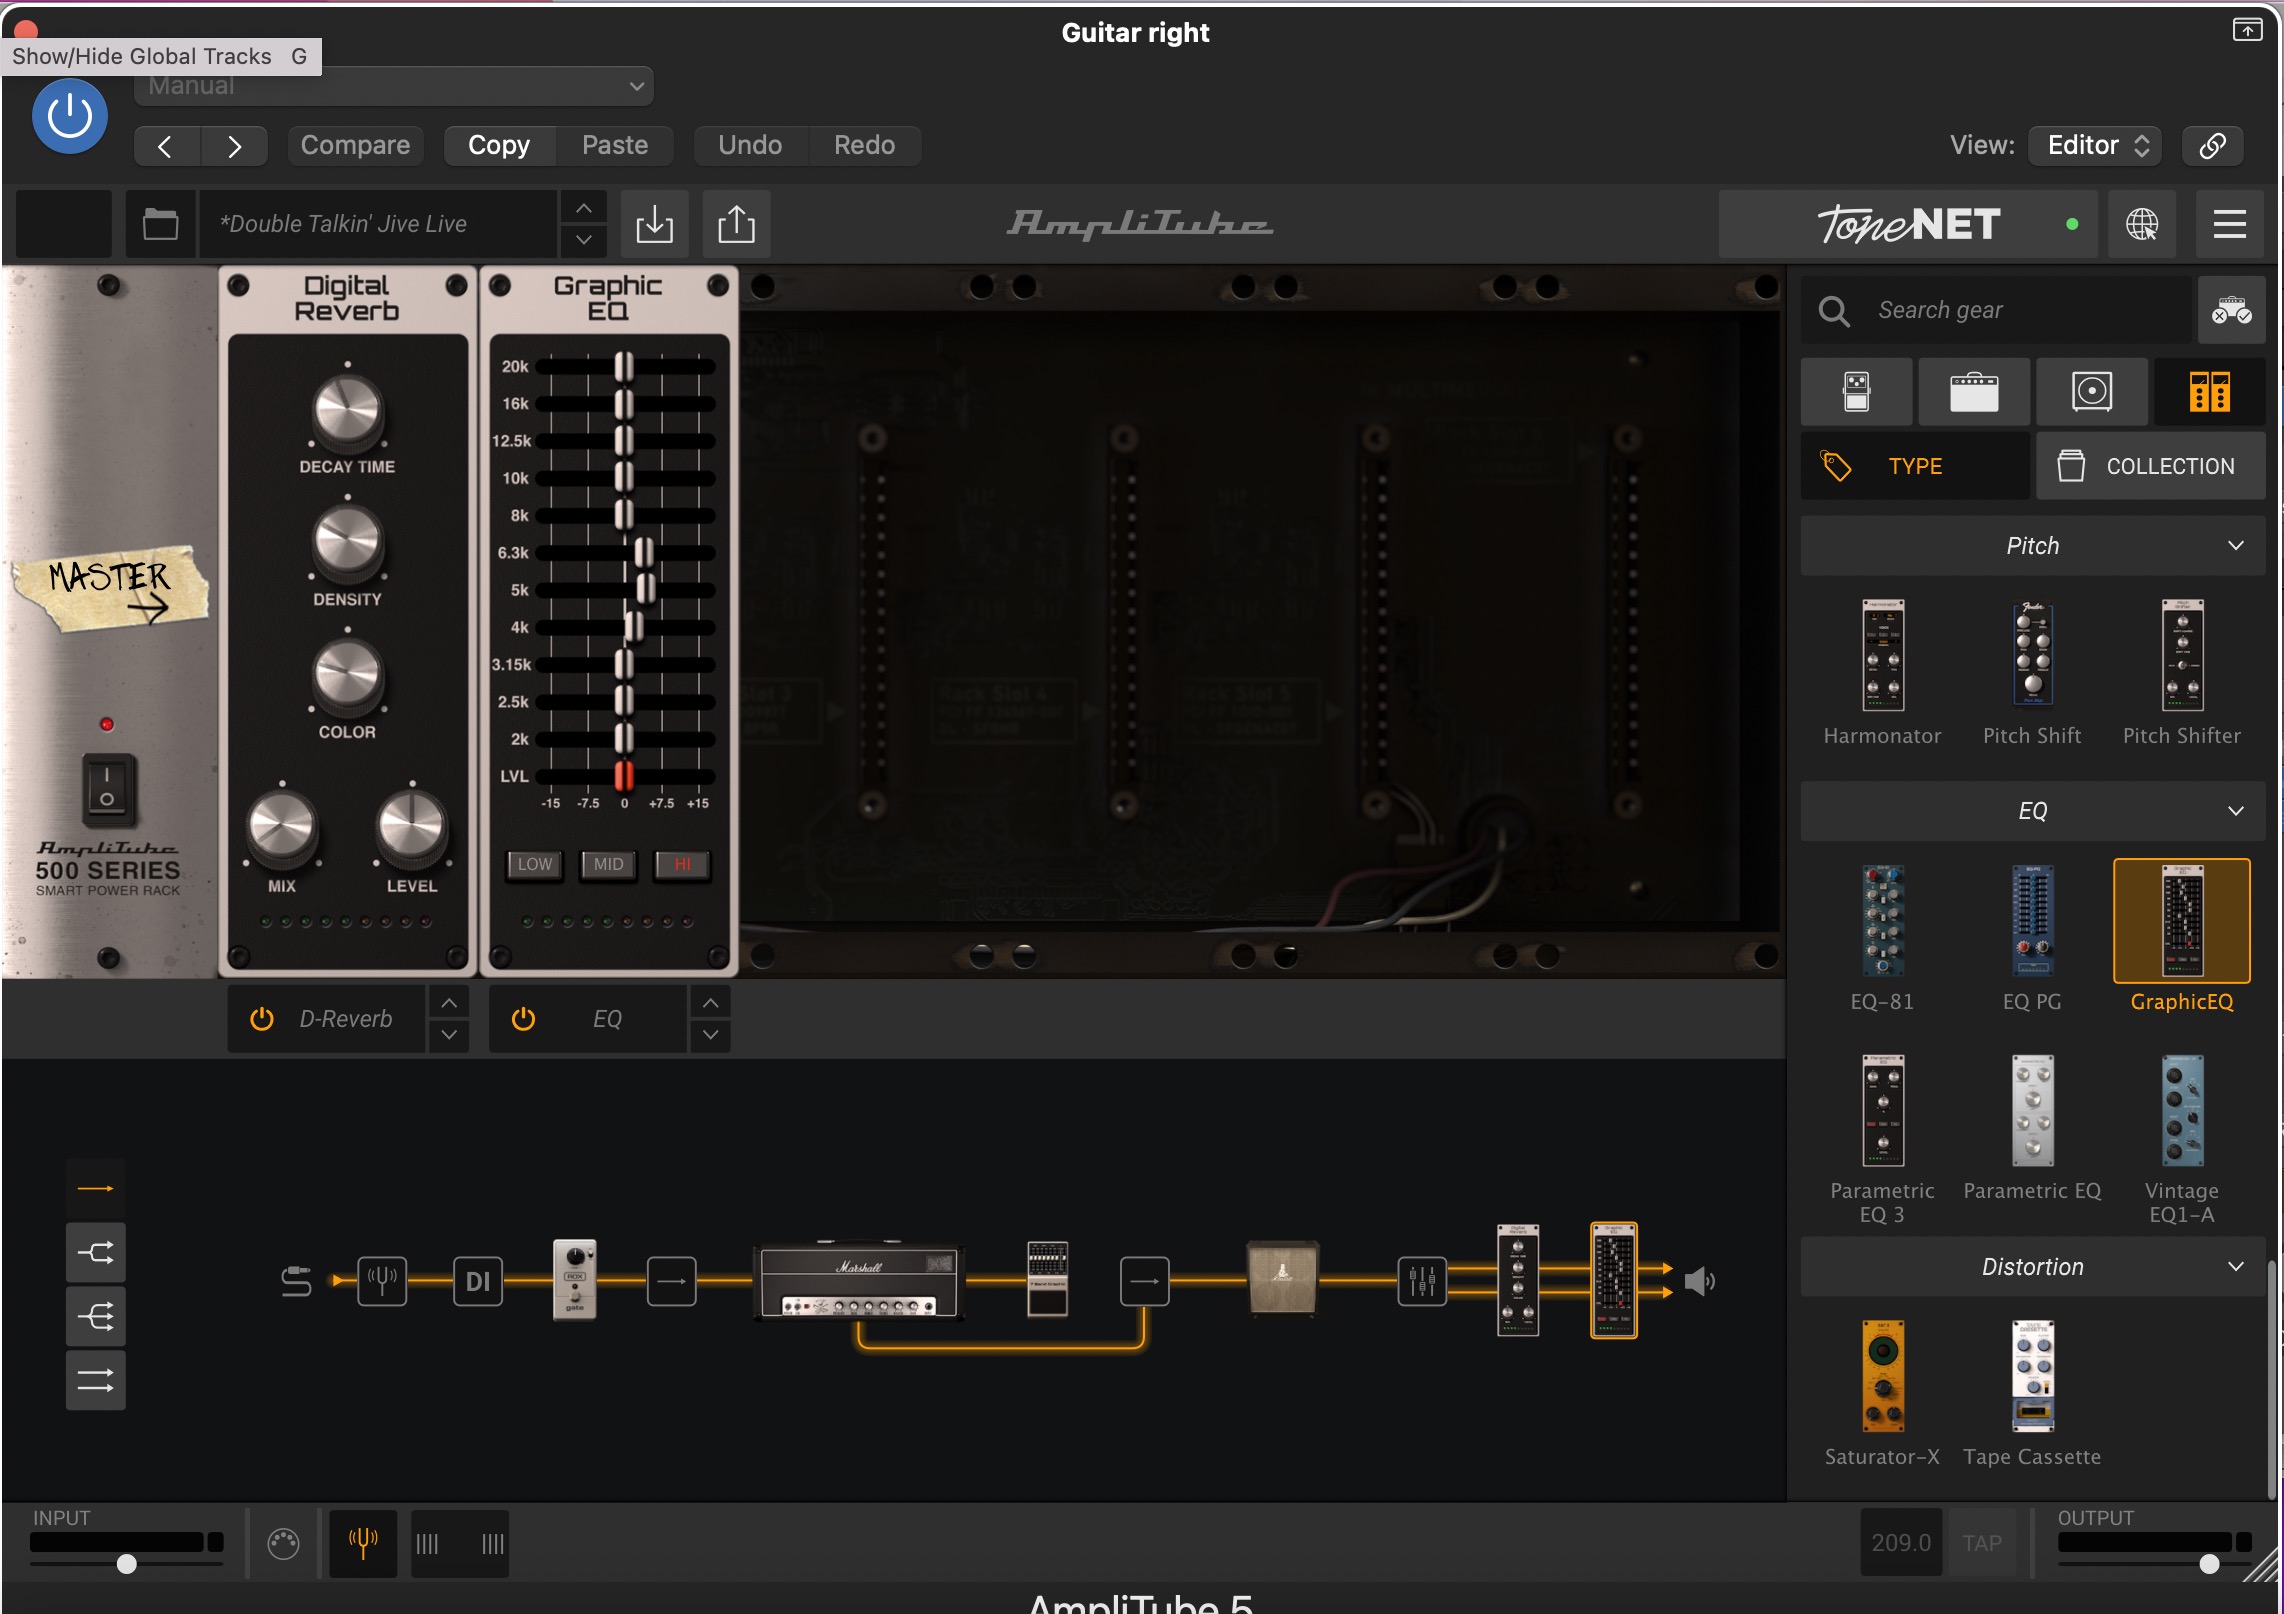The height and width of the screenshot is (1614, 2284).
Task: Switch to TYPE sorting tab
Action: pyautogui.click(x=1915, y=466)
